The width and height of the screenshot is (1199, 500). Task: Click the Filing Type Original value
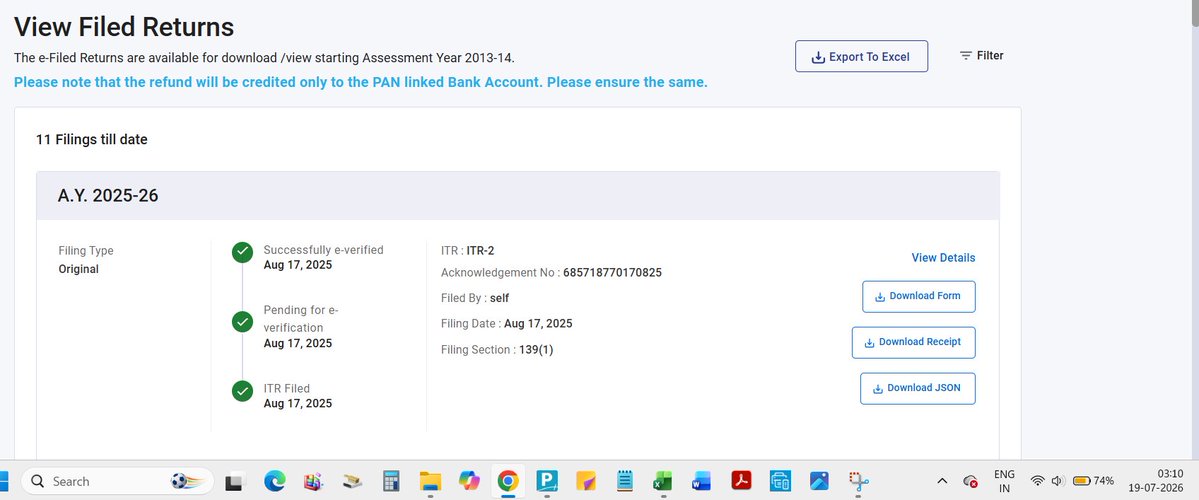click(x=79, y=269)
